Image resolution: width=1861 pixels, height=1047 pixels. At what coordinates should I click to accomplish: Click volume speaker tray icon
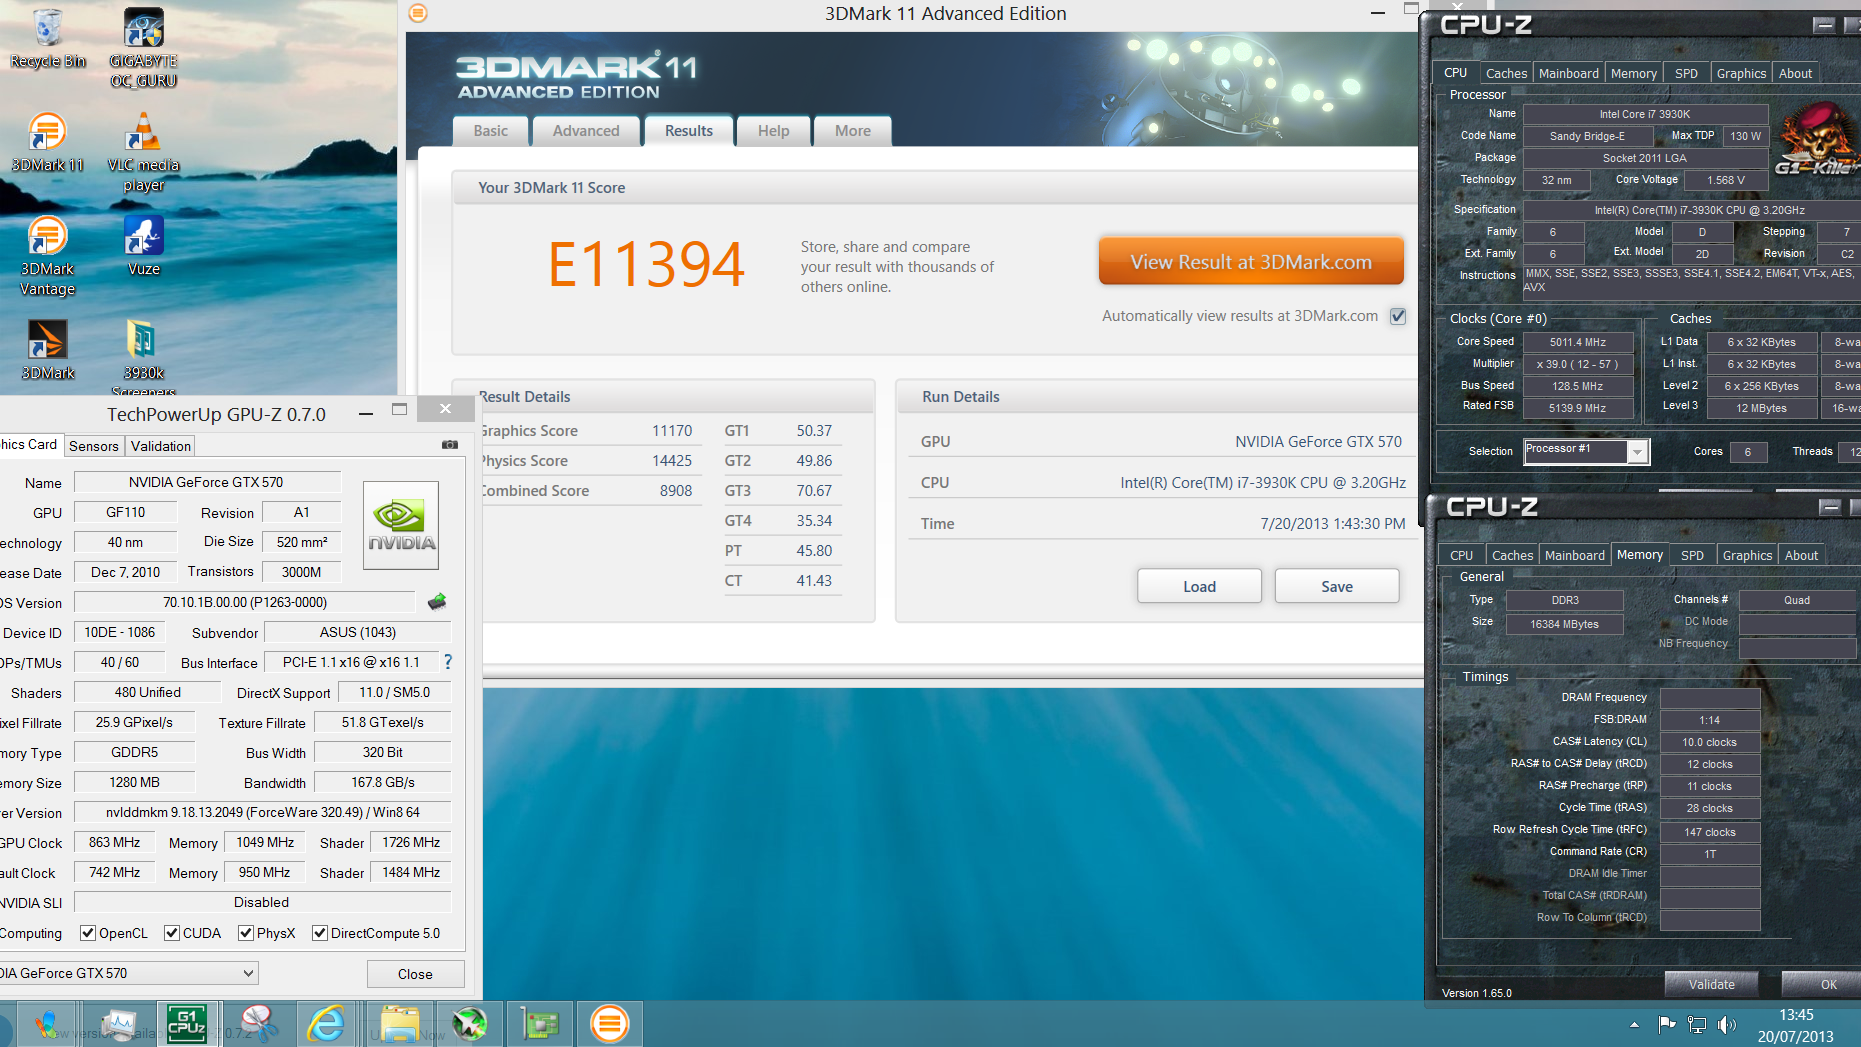(x=1727, y=1024)
